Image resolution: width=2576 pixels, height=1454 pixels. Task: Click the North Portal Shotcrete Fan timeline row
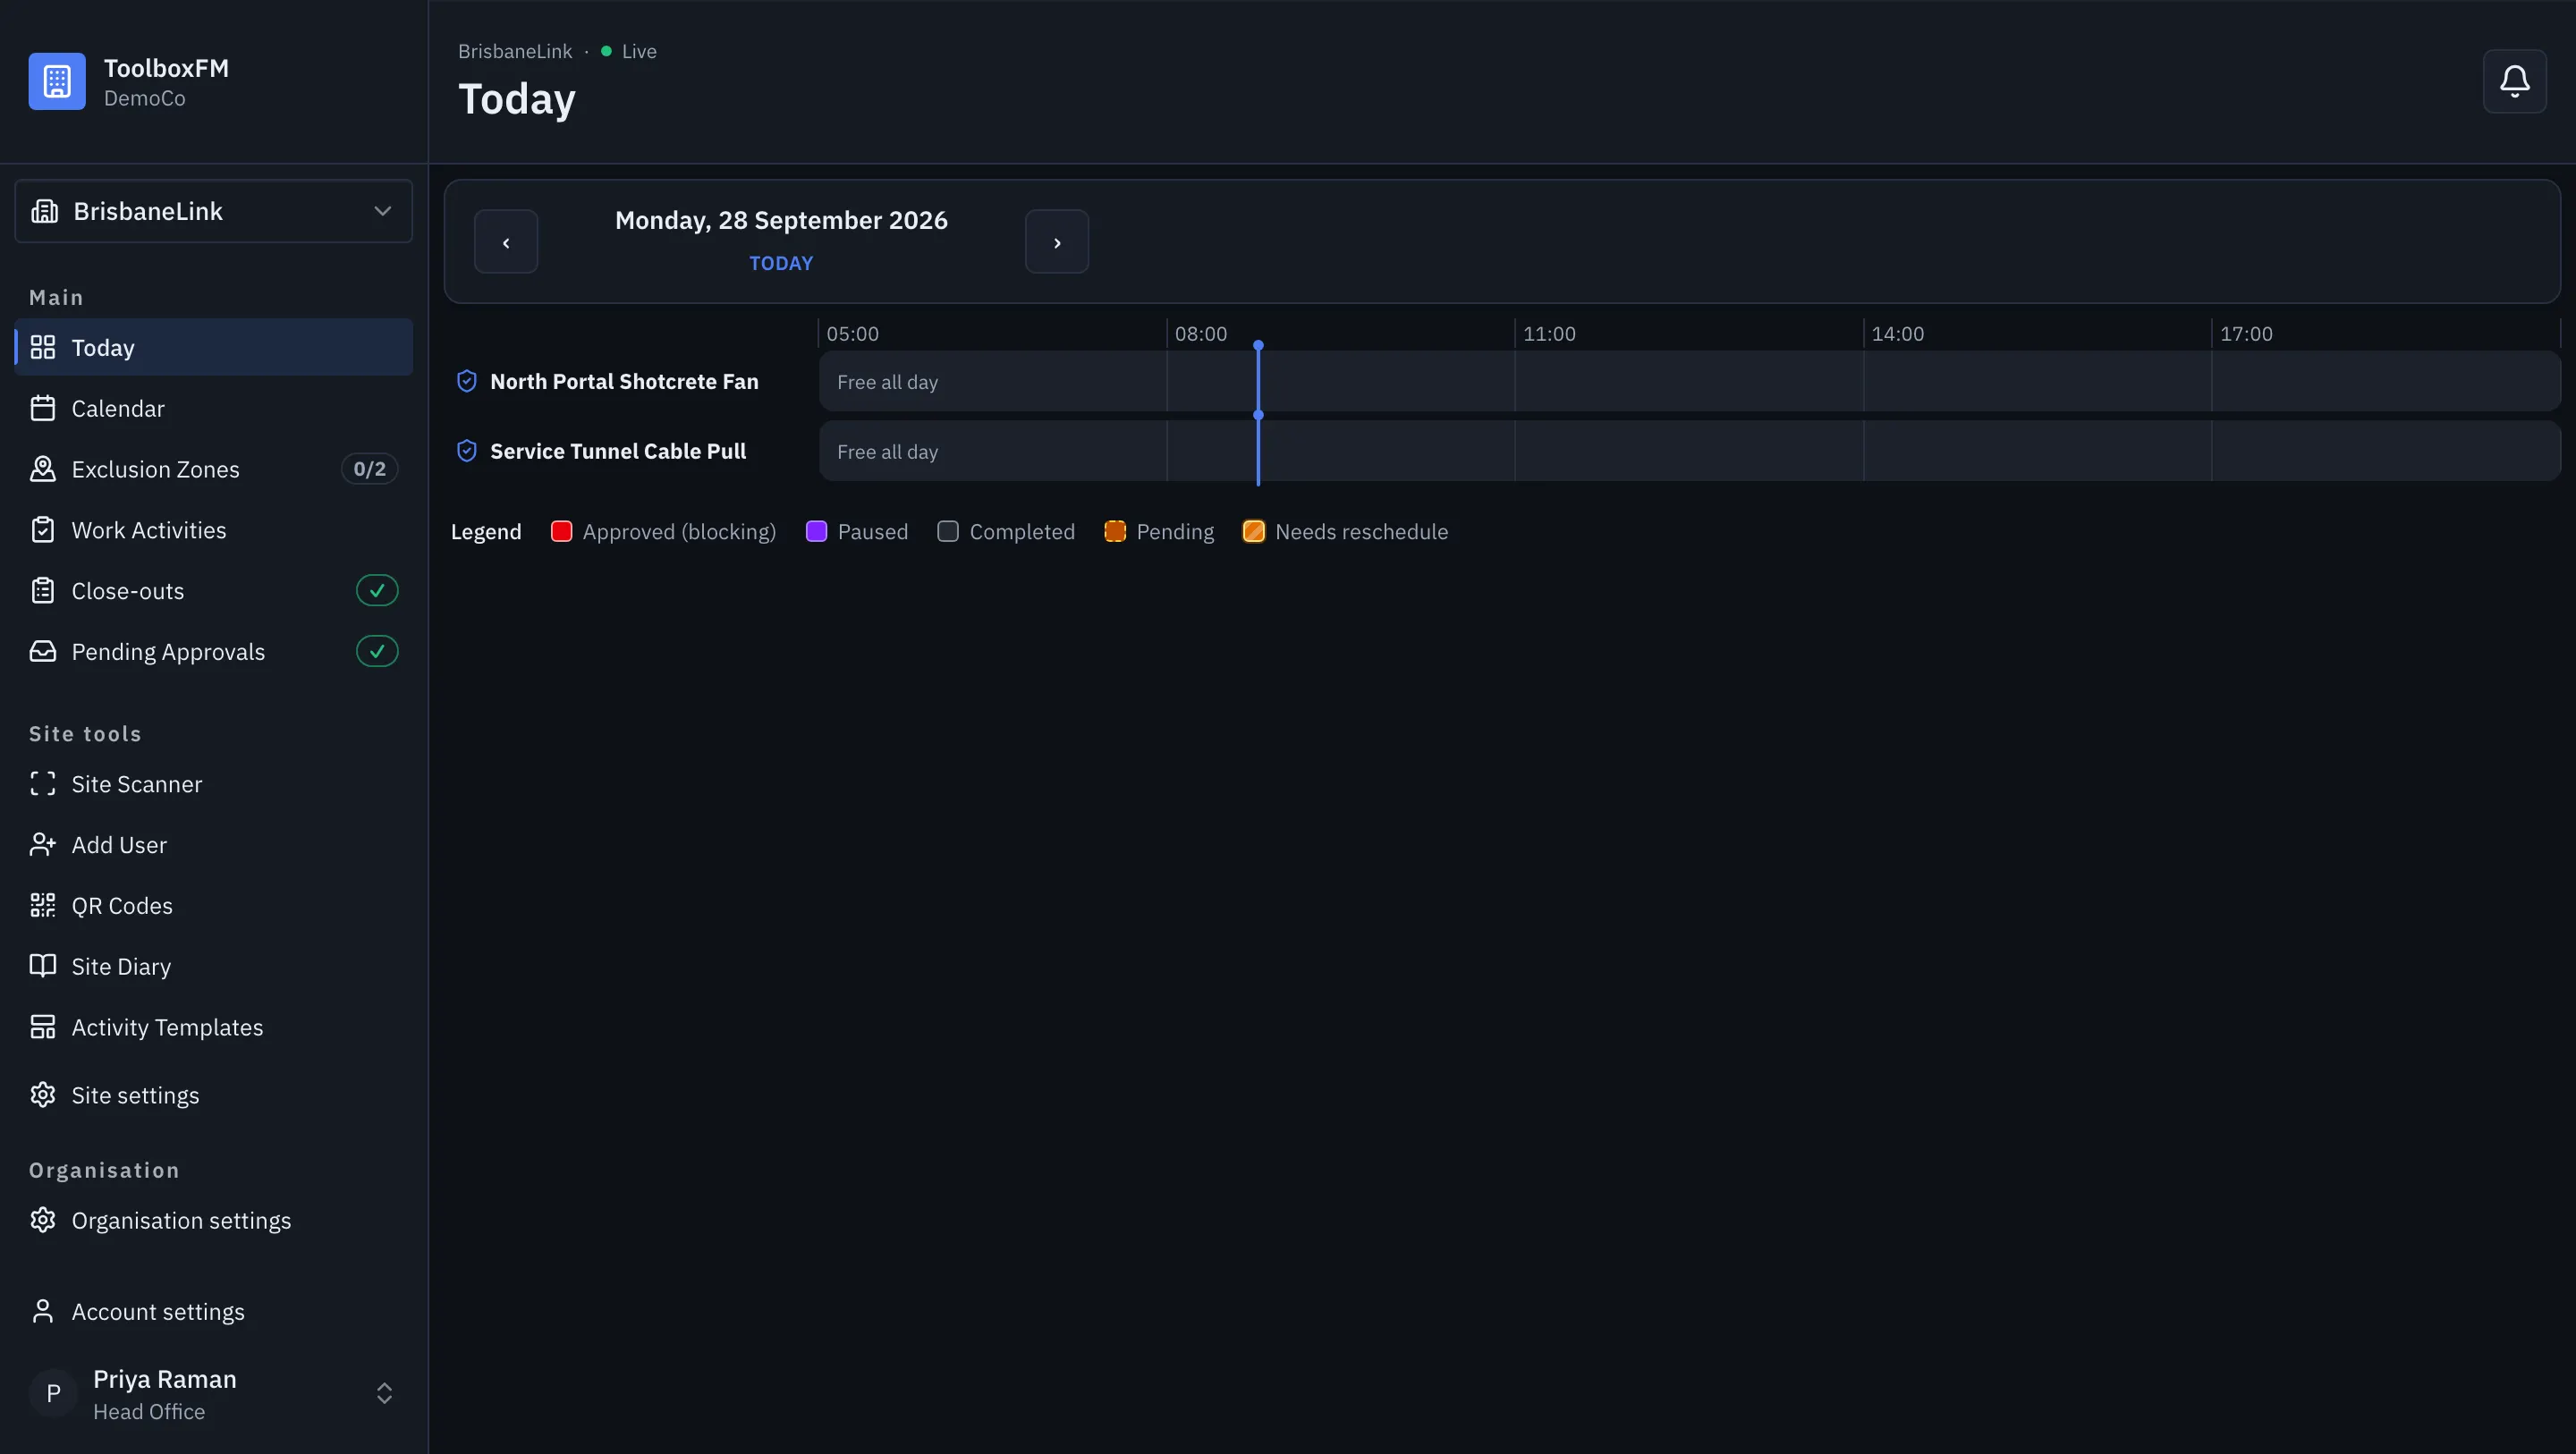(x=1689, y=381)
